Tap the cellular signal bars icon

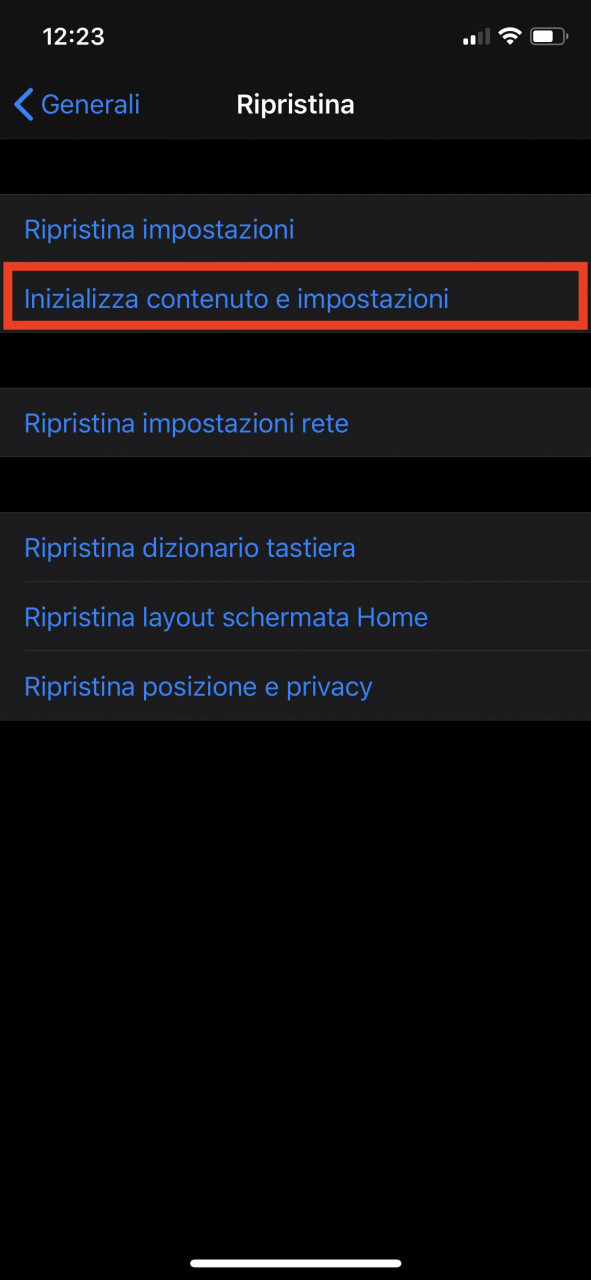(x=476, y=38)
